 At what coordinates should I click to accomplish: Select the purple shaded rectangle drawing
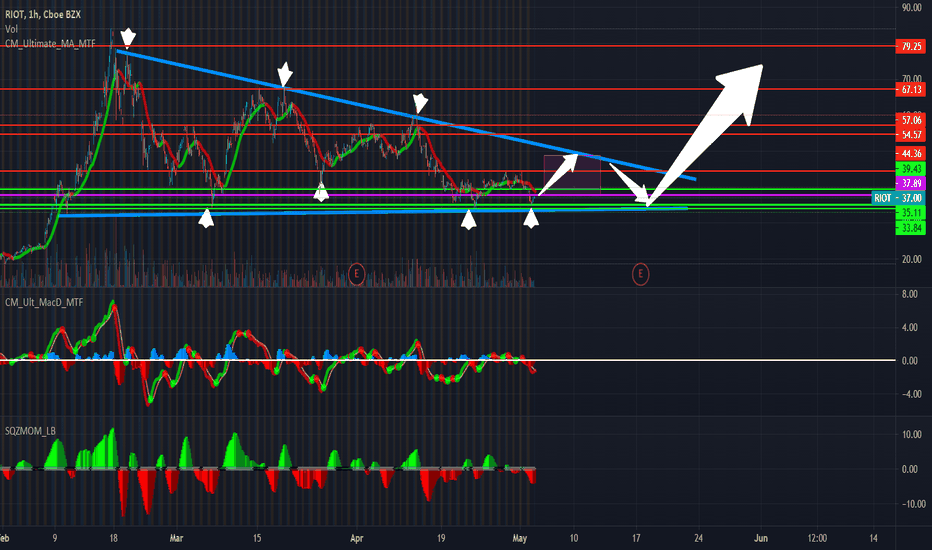pyautogui.click(x=572, y=174)
